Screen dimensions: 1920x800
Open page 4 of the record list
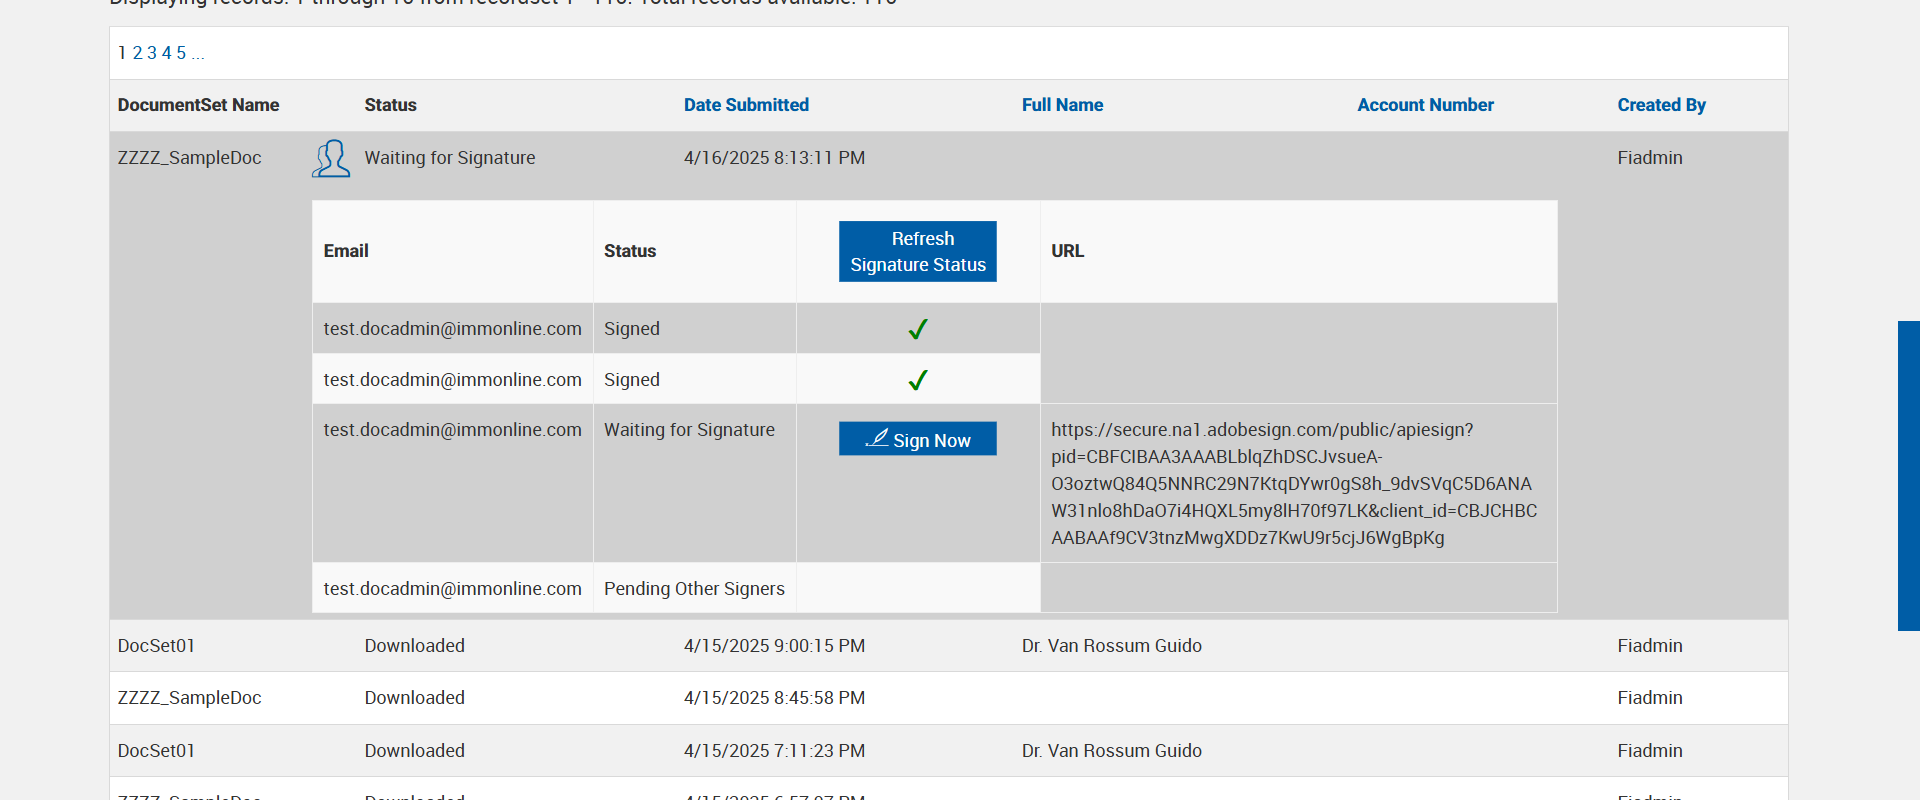click(x=167, y=53)
